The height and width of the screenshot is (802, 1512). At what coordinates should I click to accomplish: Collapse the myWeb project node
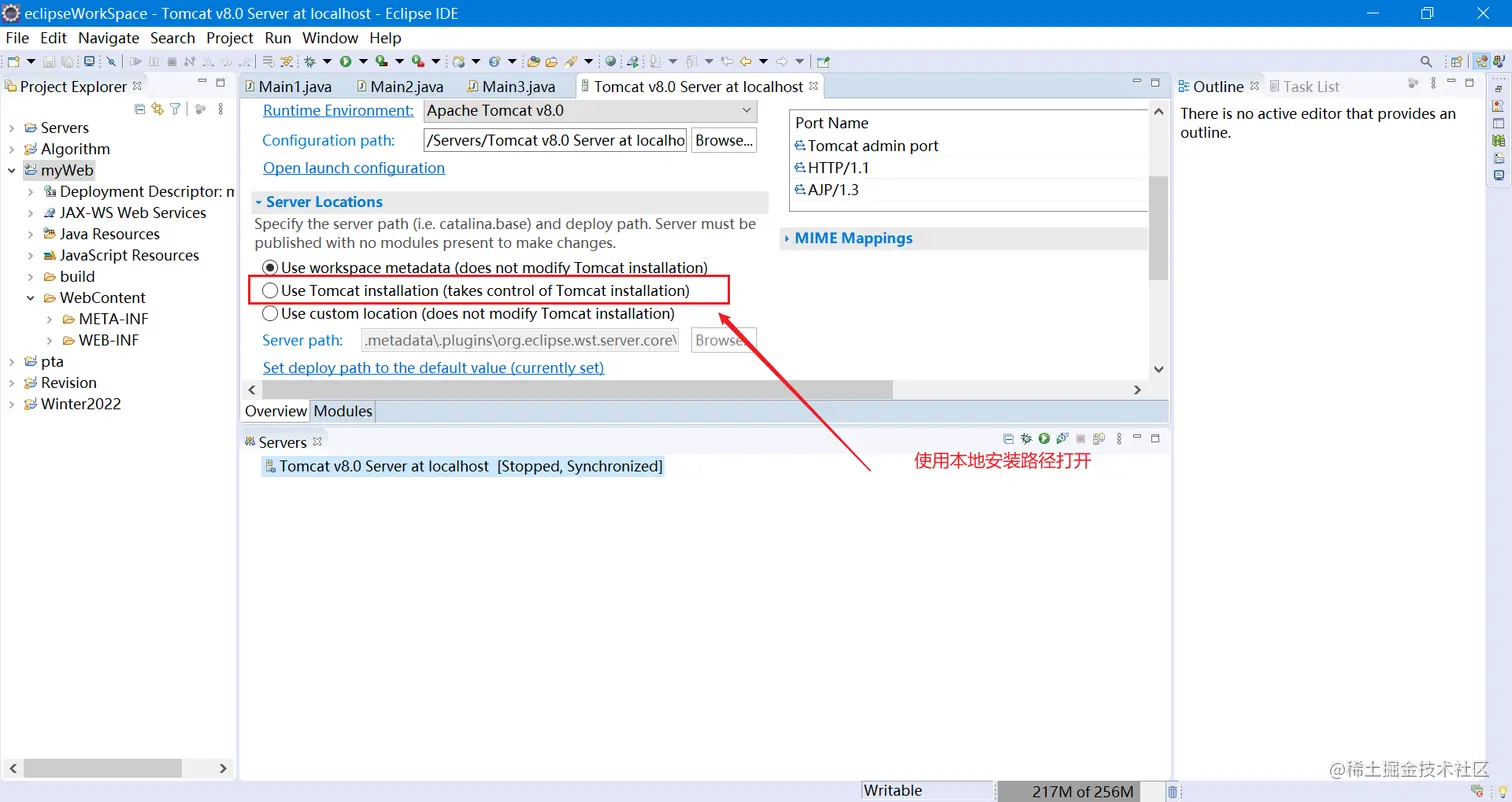click(11, 170)
